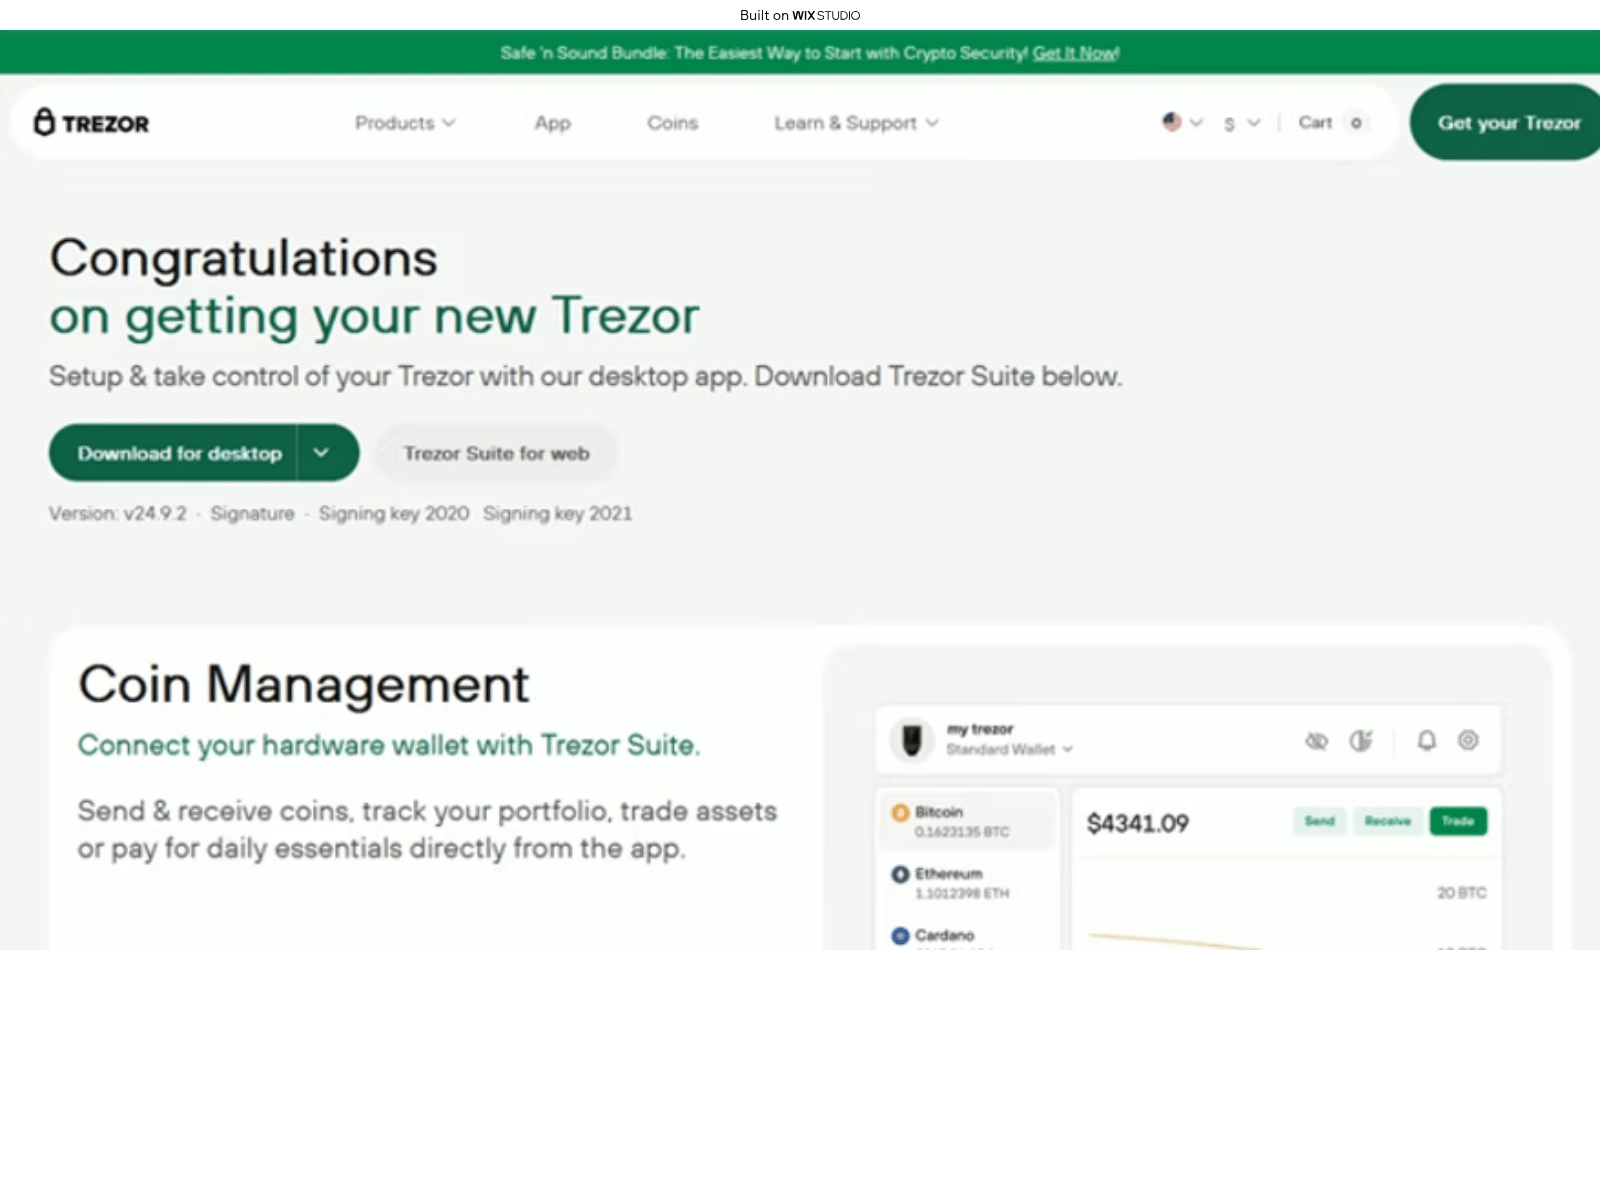The image size is (1600, 1200).
Task: Open the Signing key 2020 link
Action: click(x=394, y=513)
